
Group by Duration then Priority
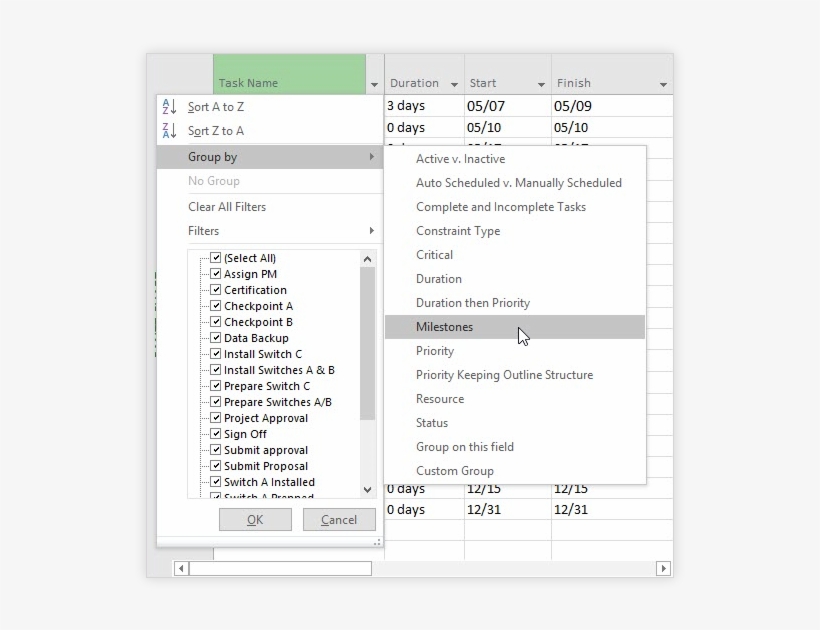[x=515, y=303]
